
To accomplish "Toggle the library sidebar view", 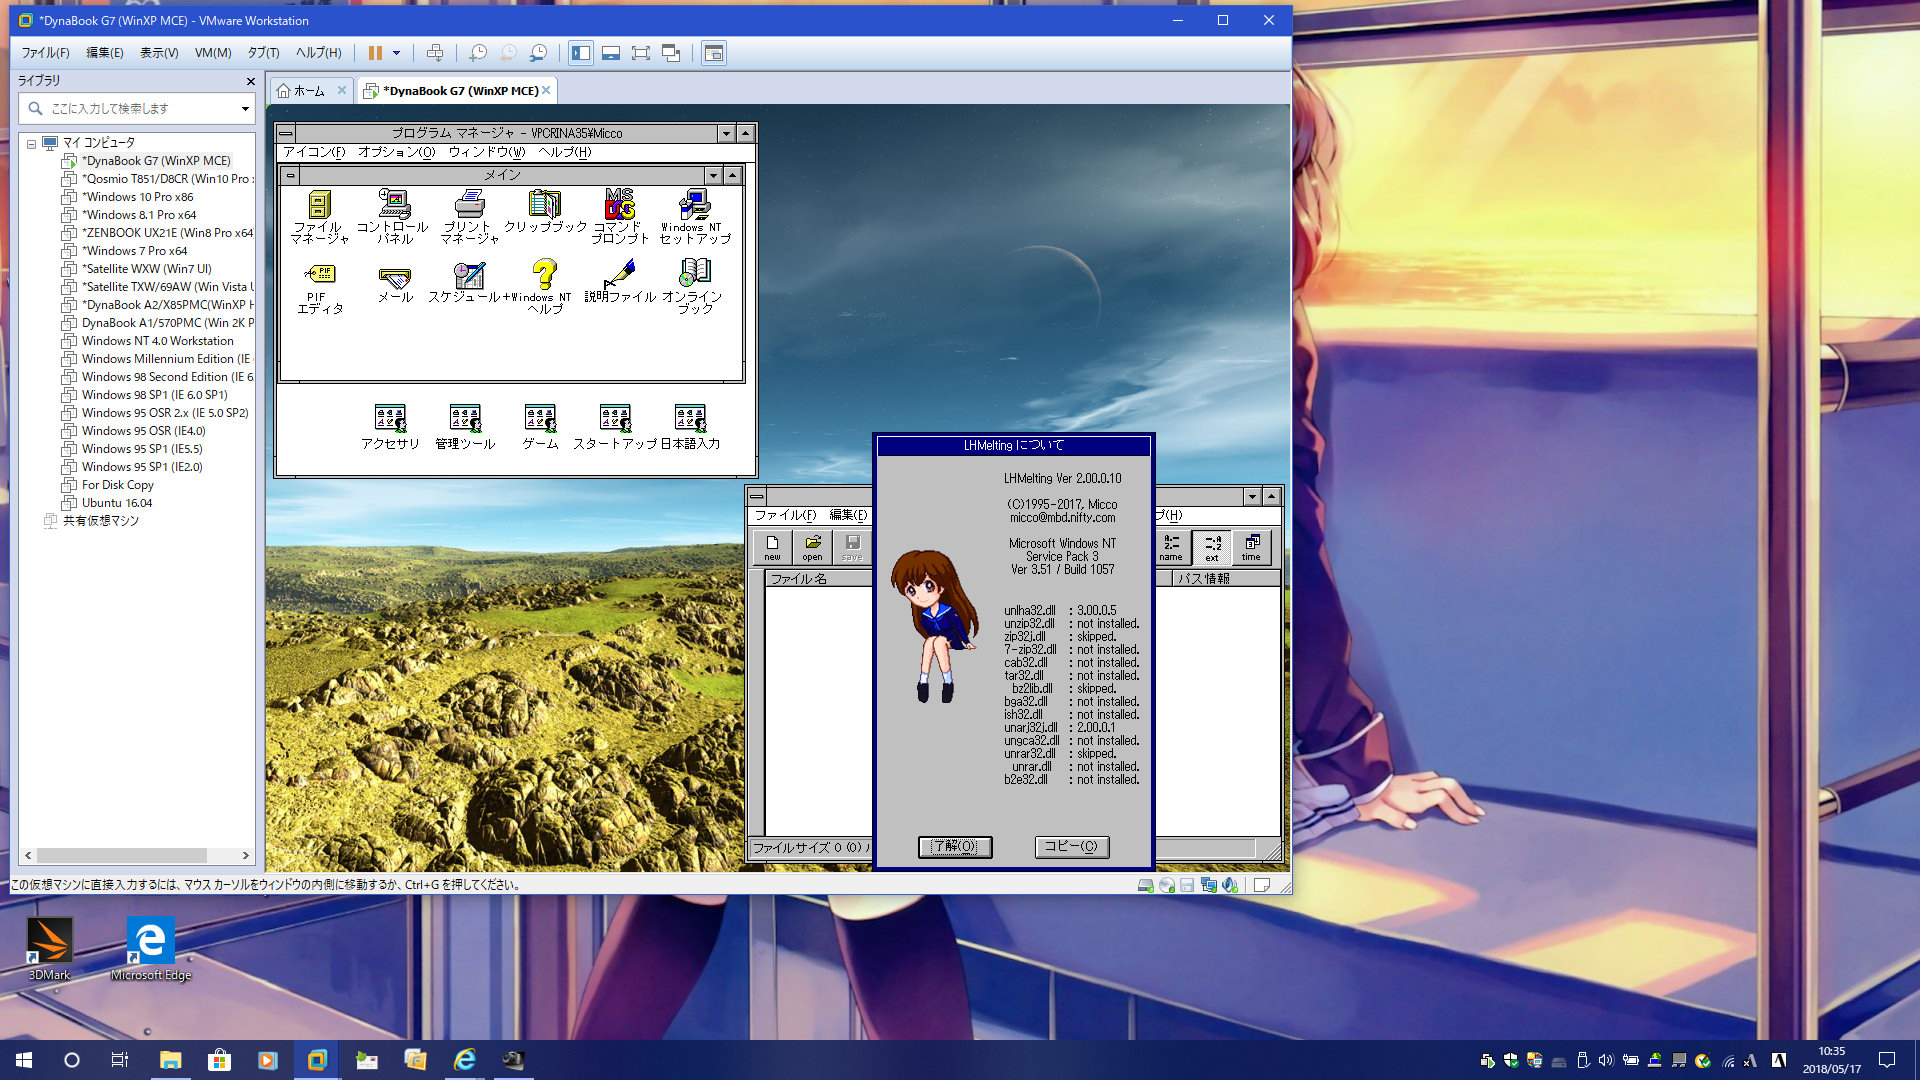I will click(581, 53).
